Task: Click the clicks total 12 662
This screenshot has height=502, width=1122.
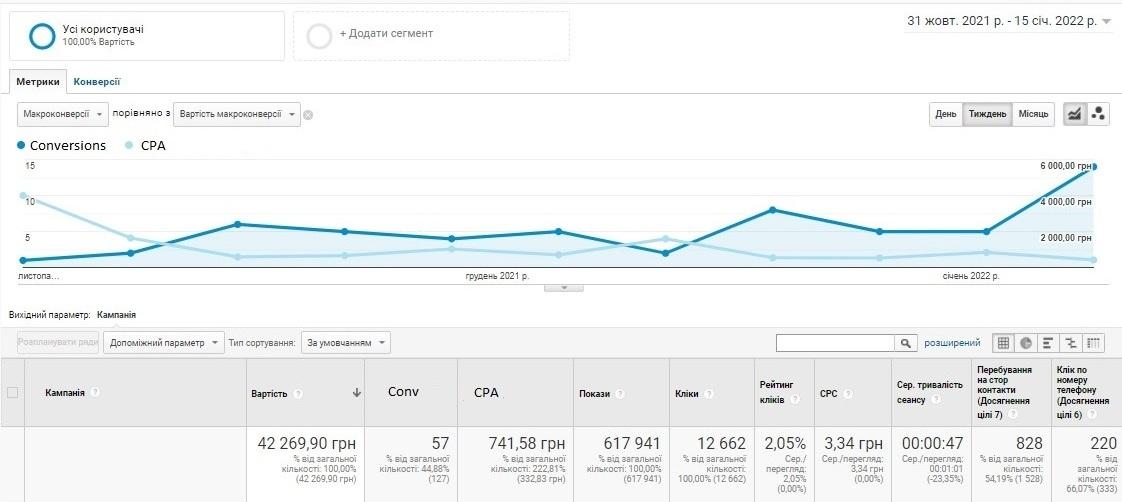Action: (719, 444)
